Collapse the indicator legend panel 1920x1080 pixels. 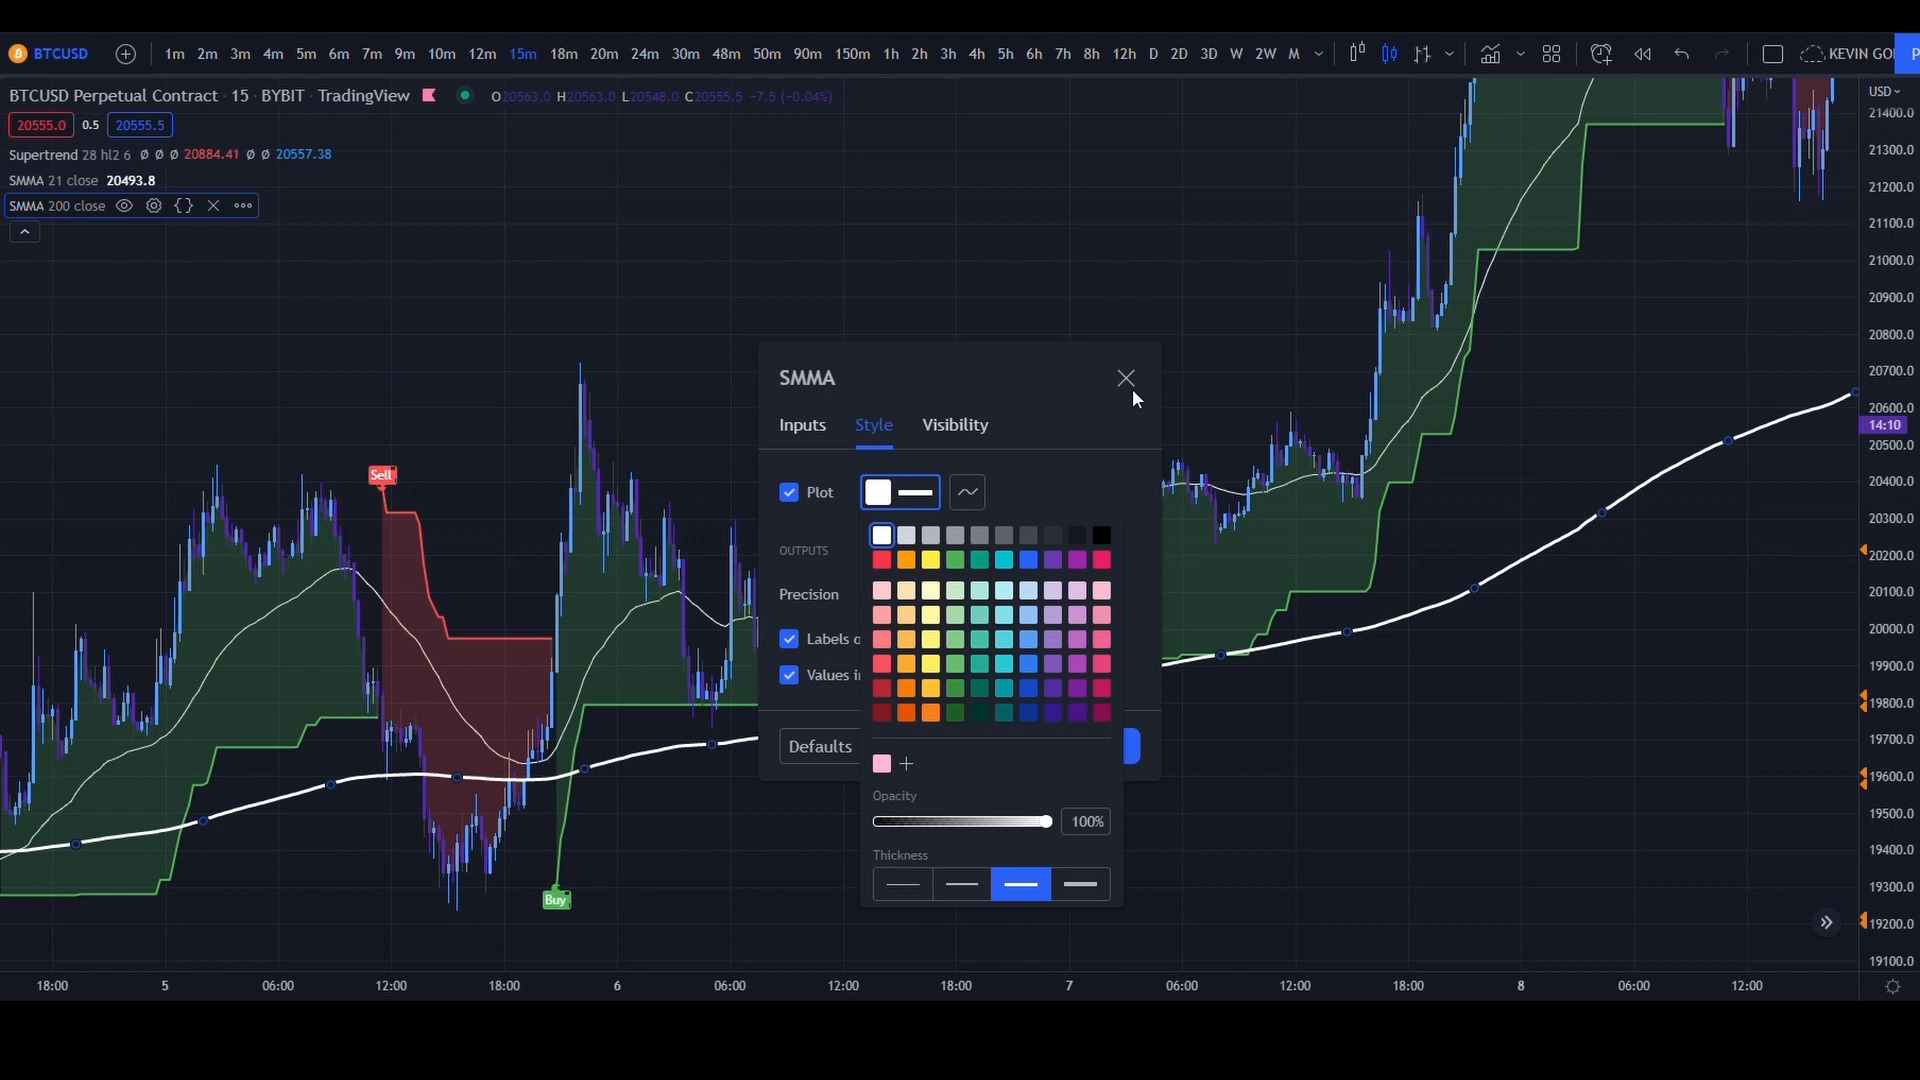pos(24,231)
